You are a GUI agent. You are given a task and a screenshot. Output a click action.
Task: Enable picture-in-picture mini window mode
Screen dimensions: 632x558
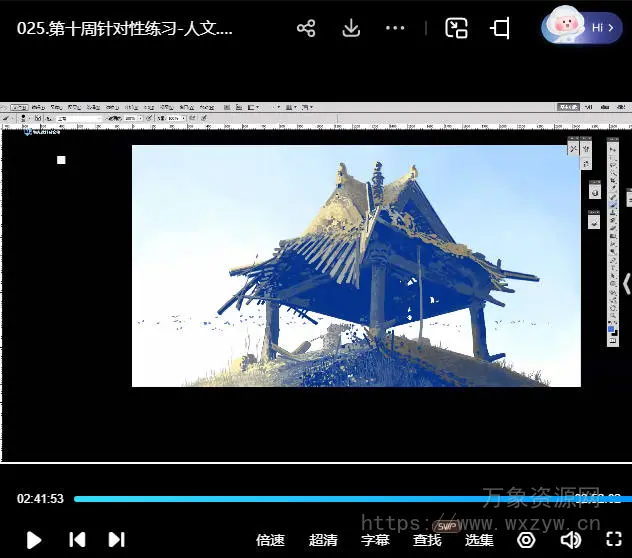[x=457, y=28]
